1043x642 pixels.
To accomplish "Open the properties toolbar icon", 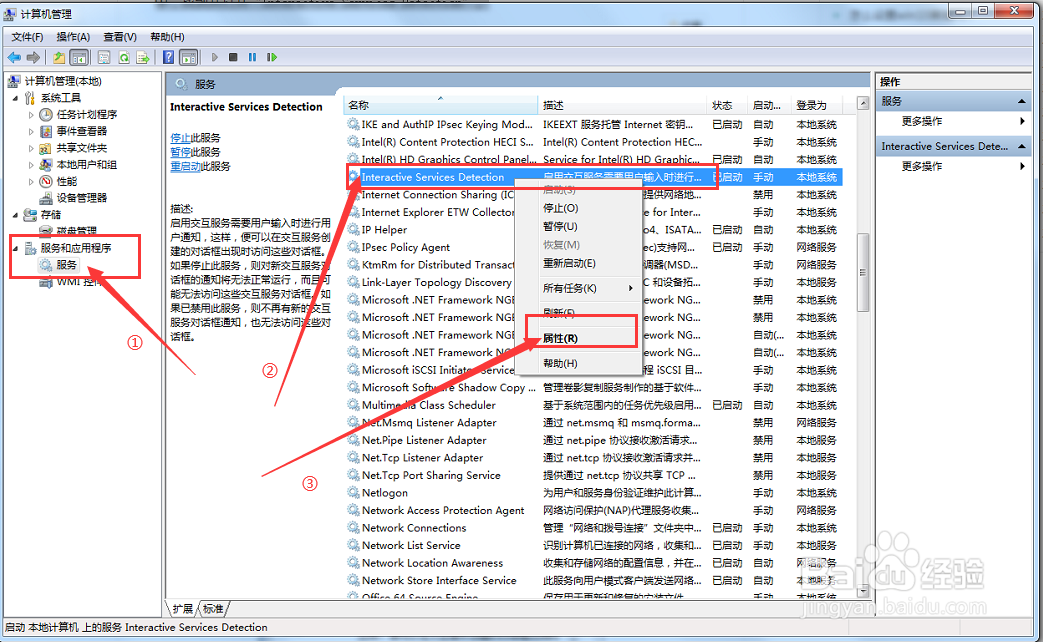I will tap(105, 57).
